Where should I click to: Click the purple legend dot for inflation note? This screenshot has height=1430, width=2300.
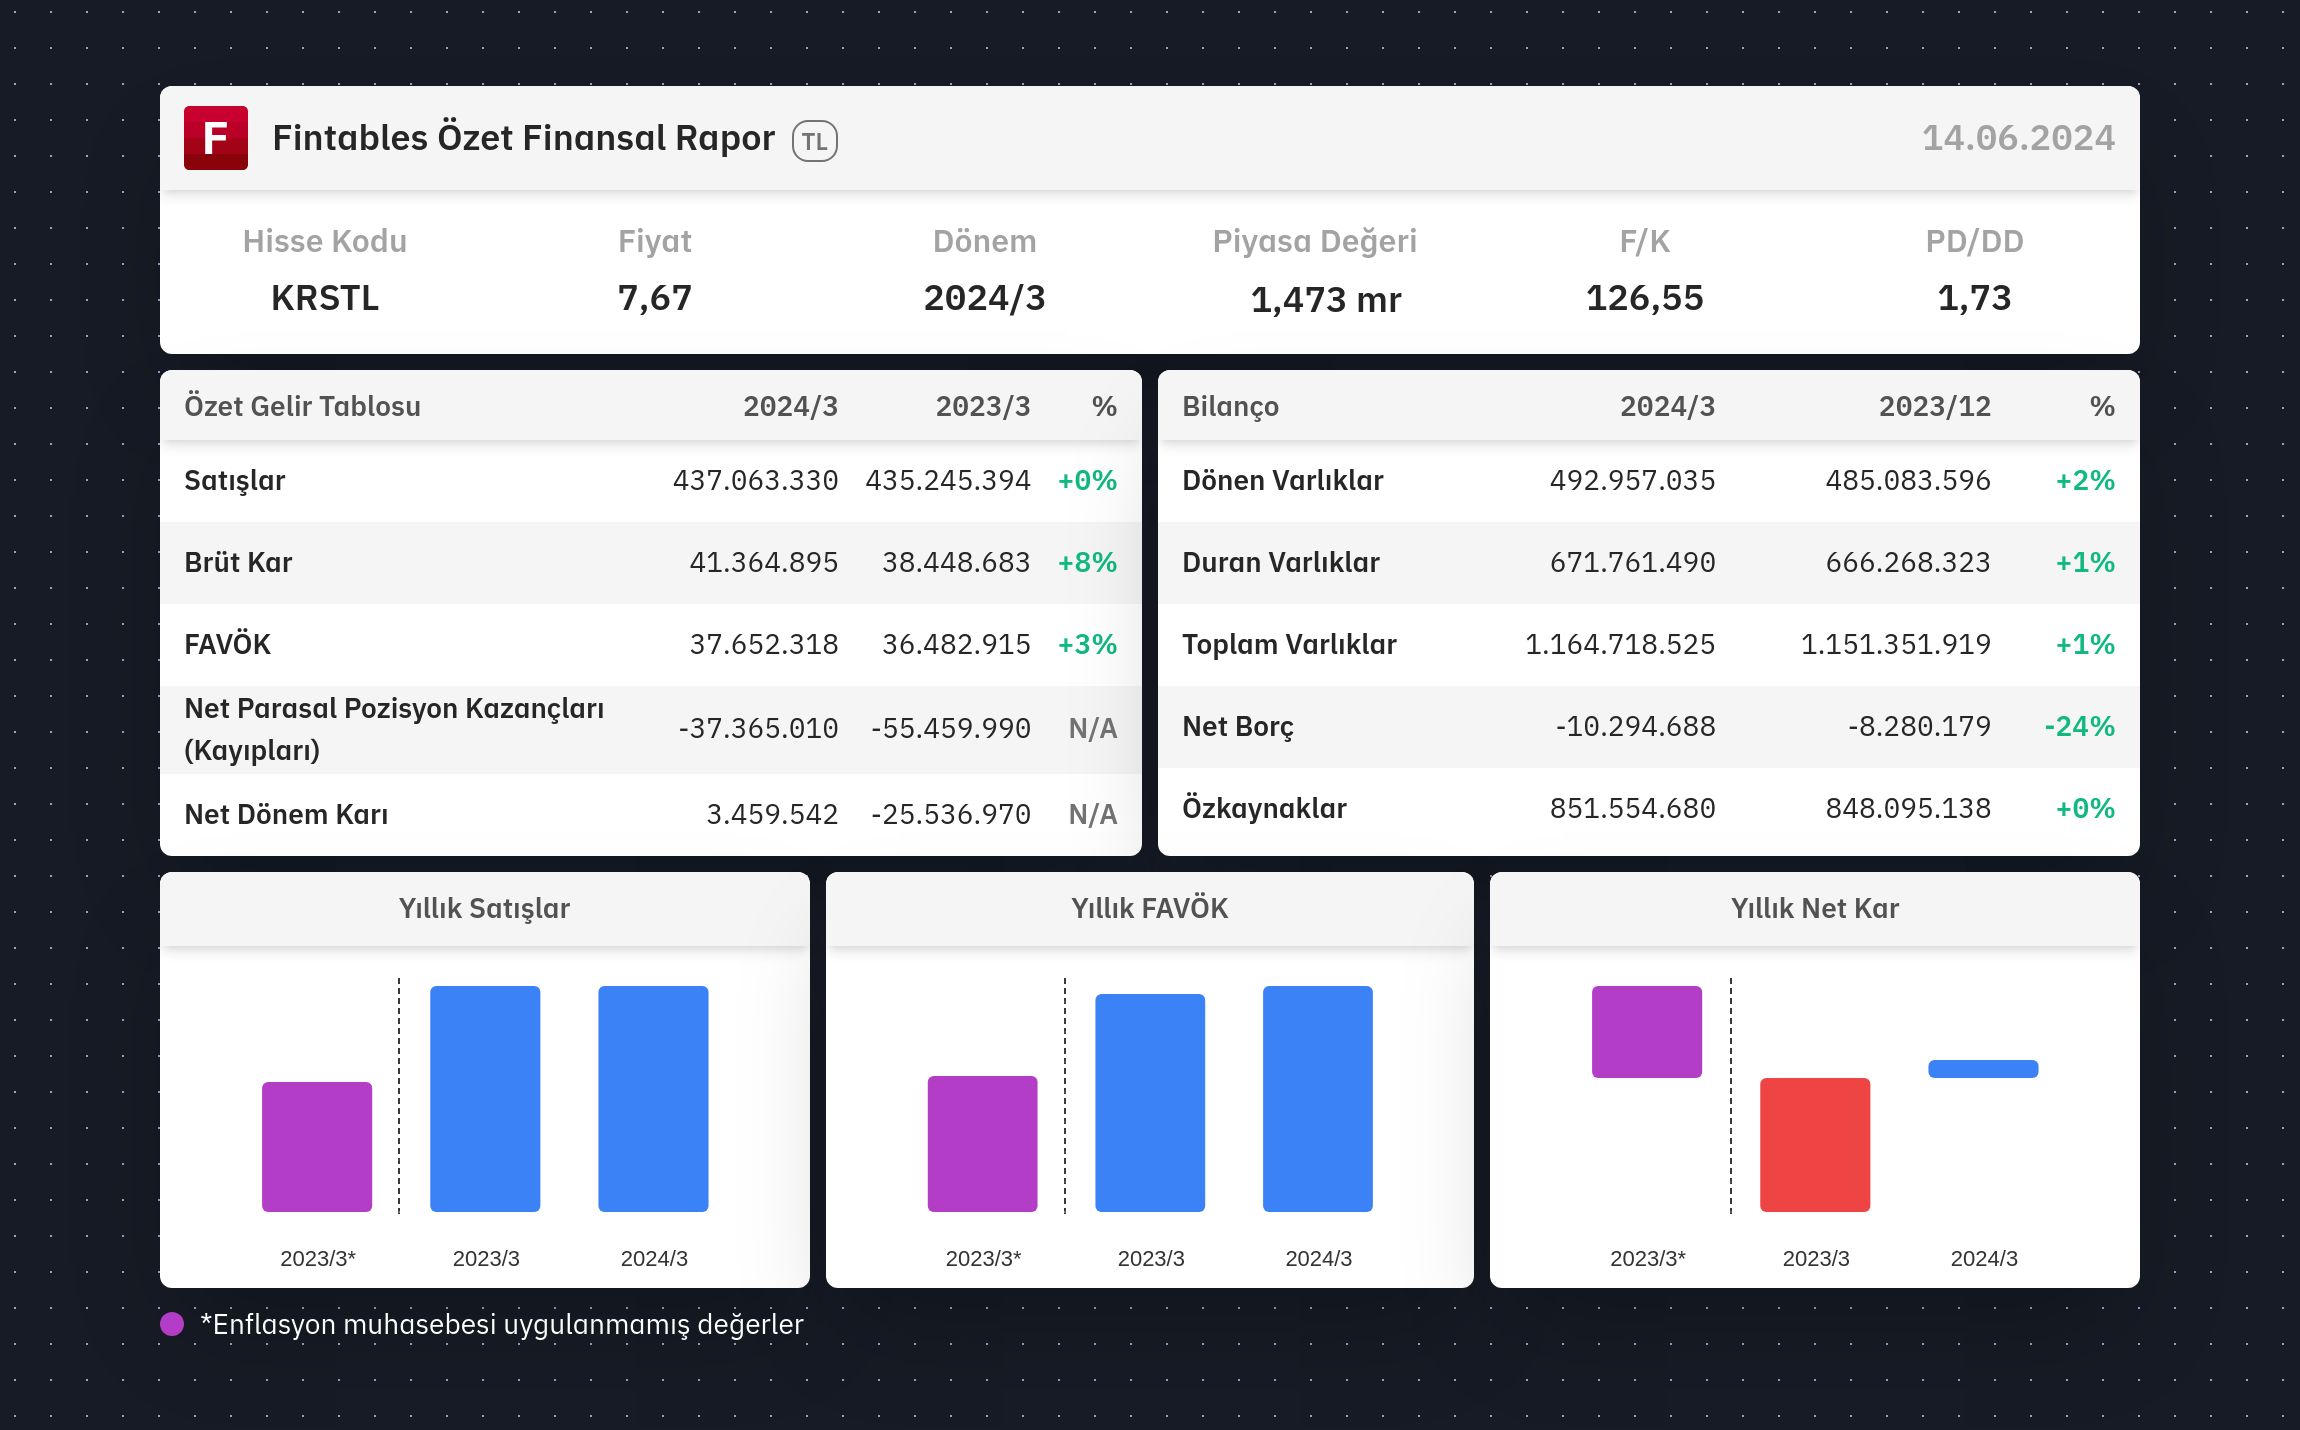(x=172, y=1324)
